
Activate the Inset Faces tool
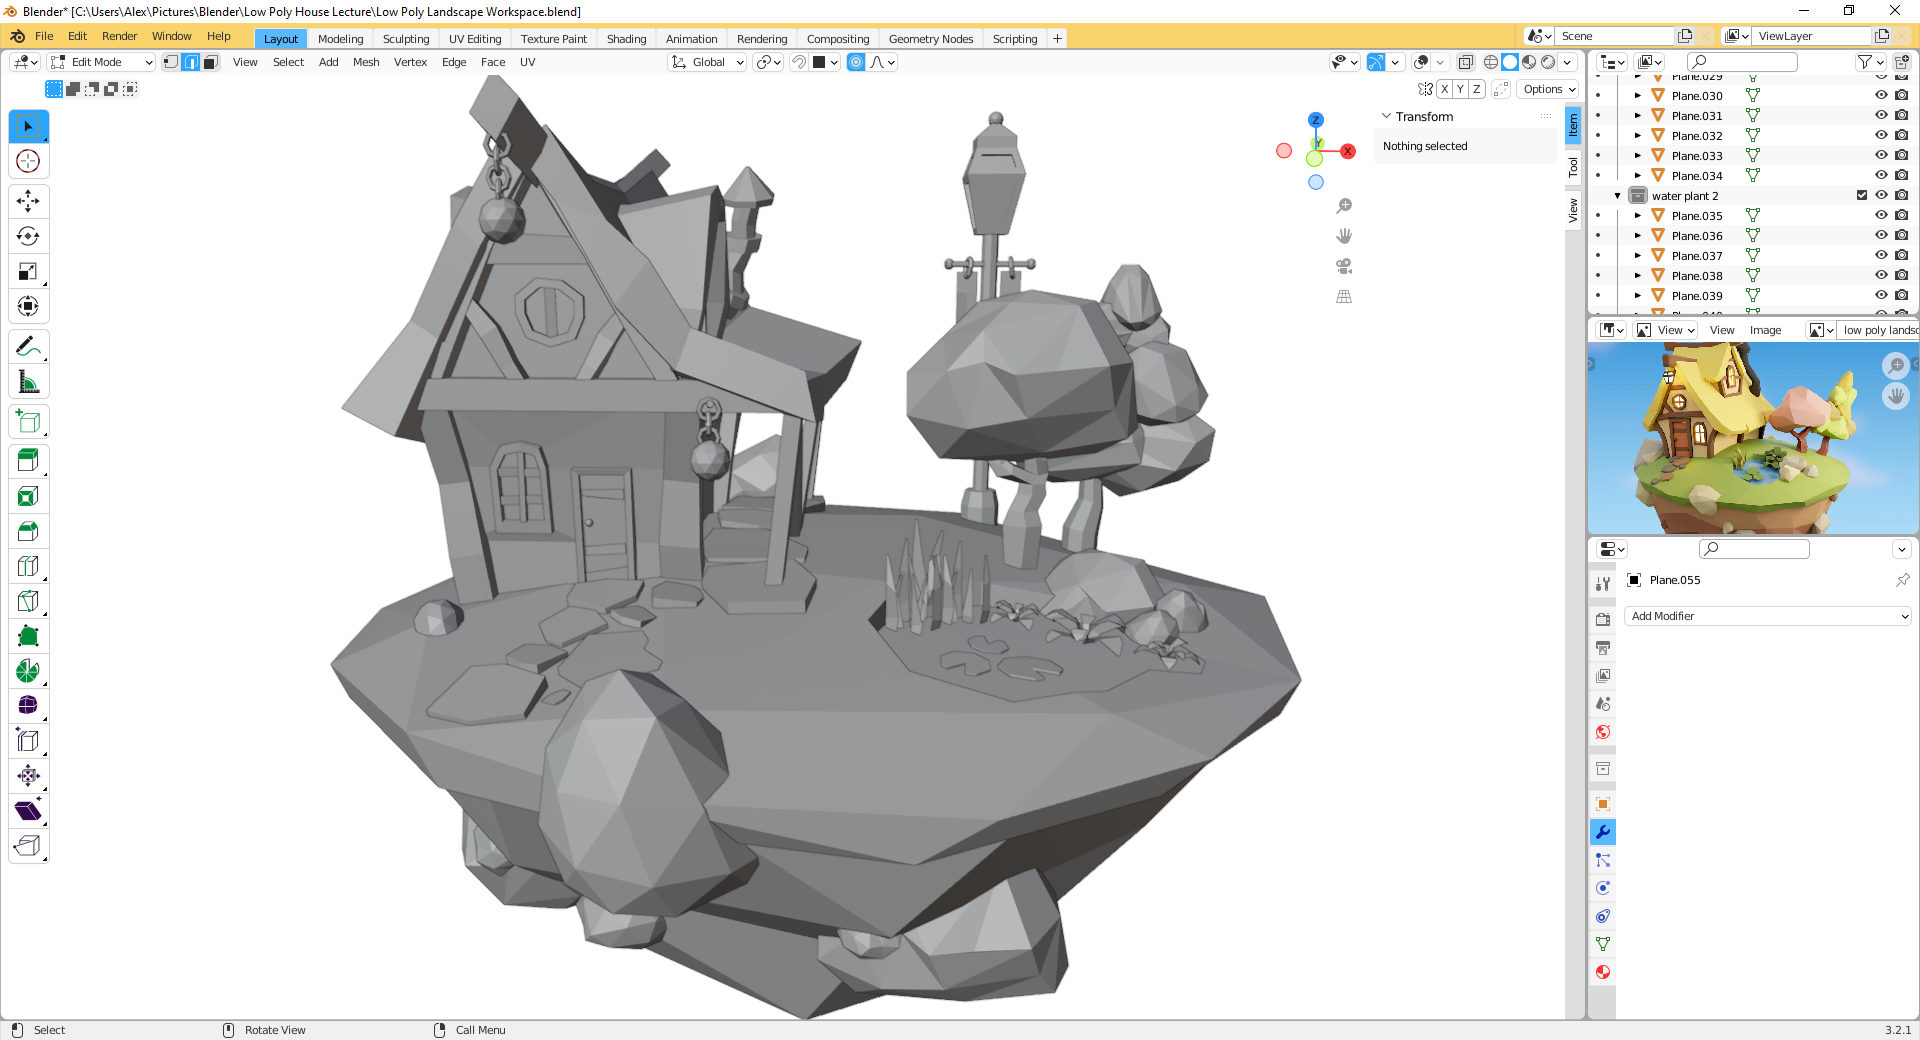[28, 496]
